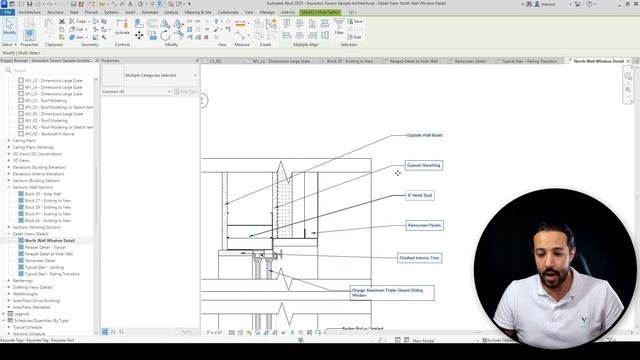Click the Print icon in quick access toolbar
Screen dimensions: 640x360
tap(73, 4)
